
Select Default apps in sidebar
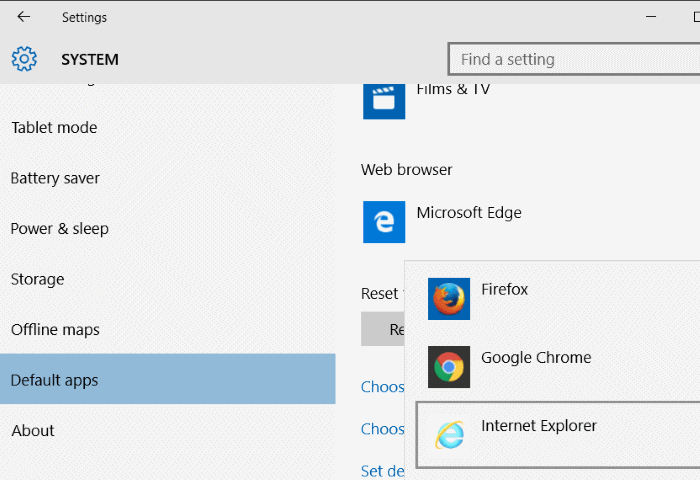click(x=167, y=379)
